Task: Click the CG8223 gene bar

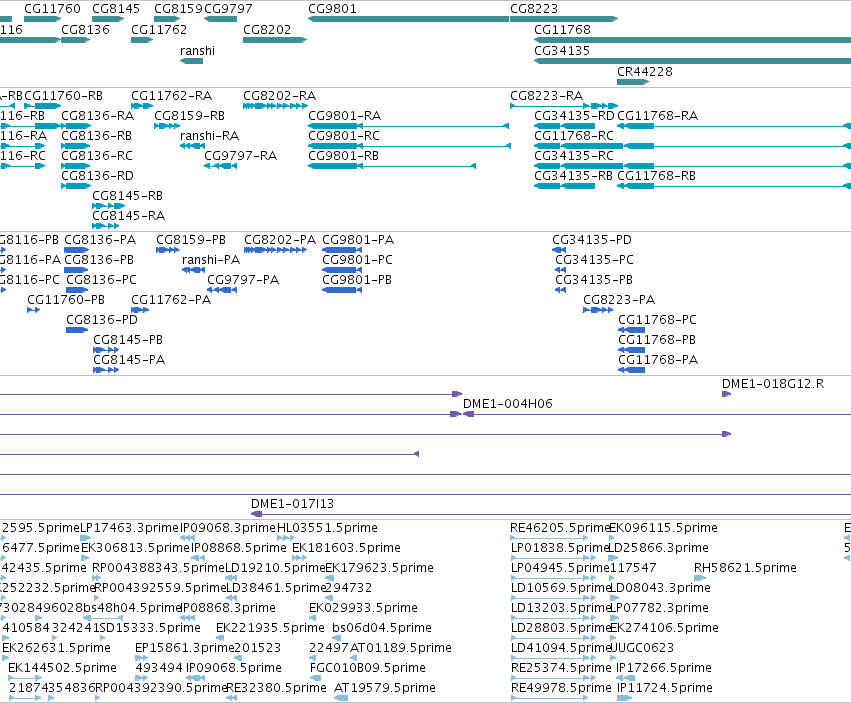Action: coord(564,19)
